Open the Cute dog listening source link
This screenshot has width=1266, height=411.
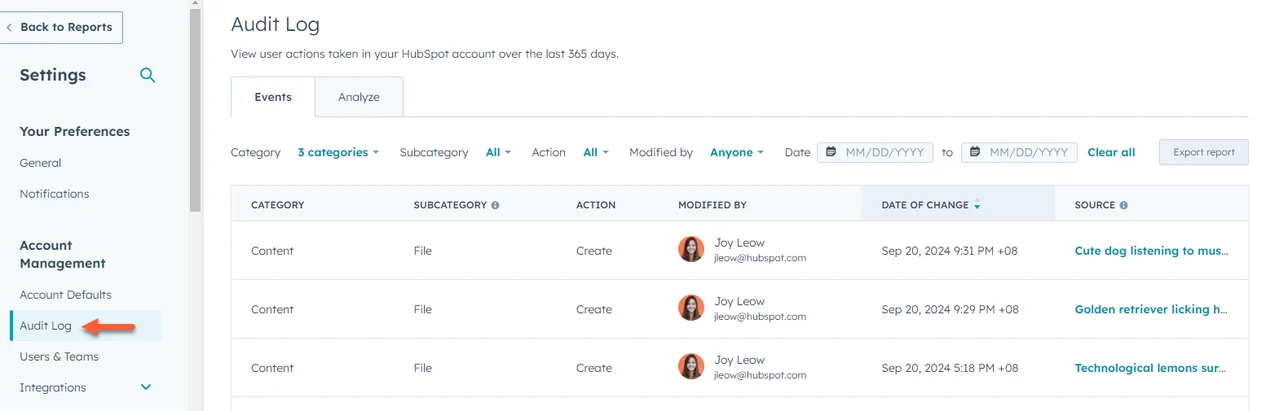coord(1151,251)
